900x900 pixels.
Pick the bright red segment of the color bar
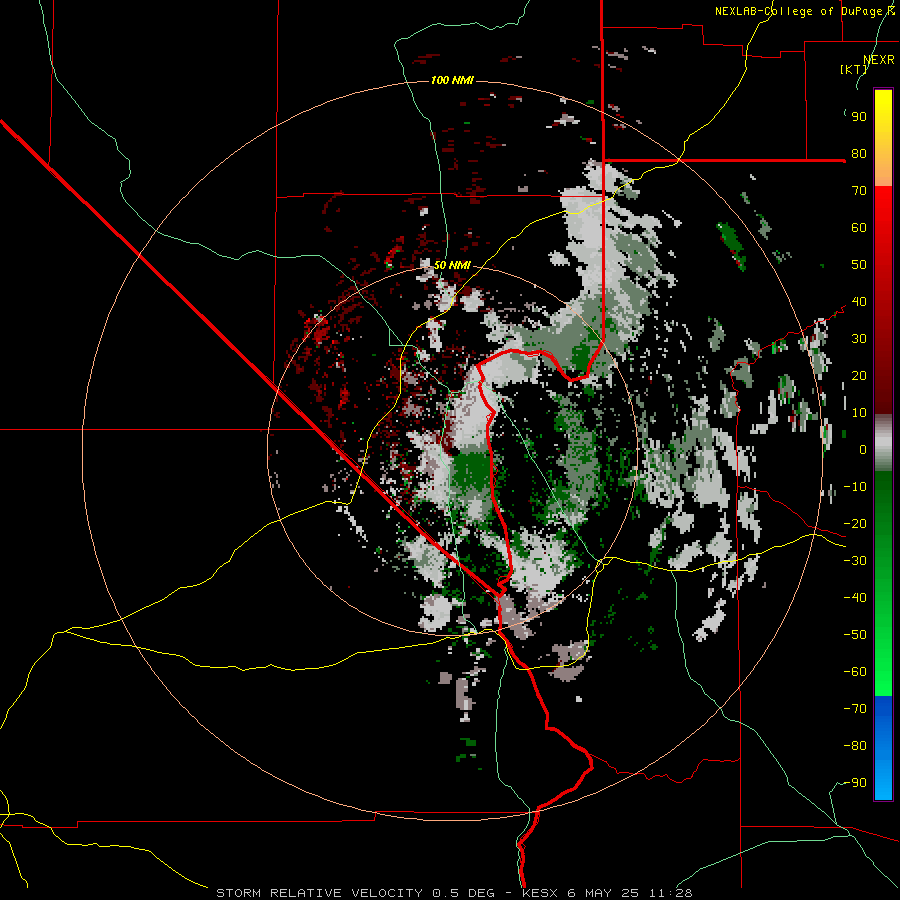pos(883,218)
